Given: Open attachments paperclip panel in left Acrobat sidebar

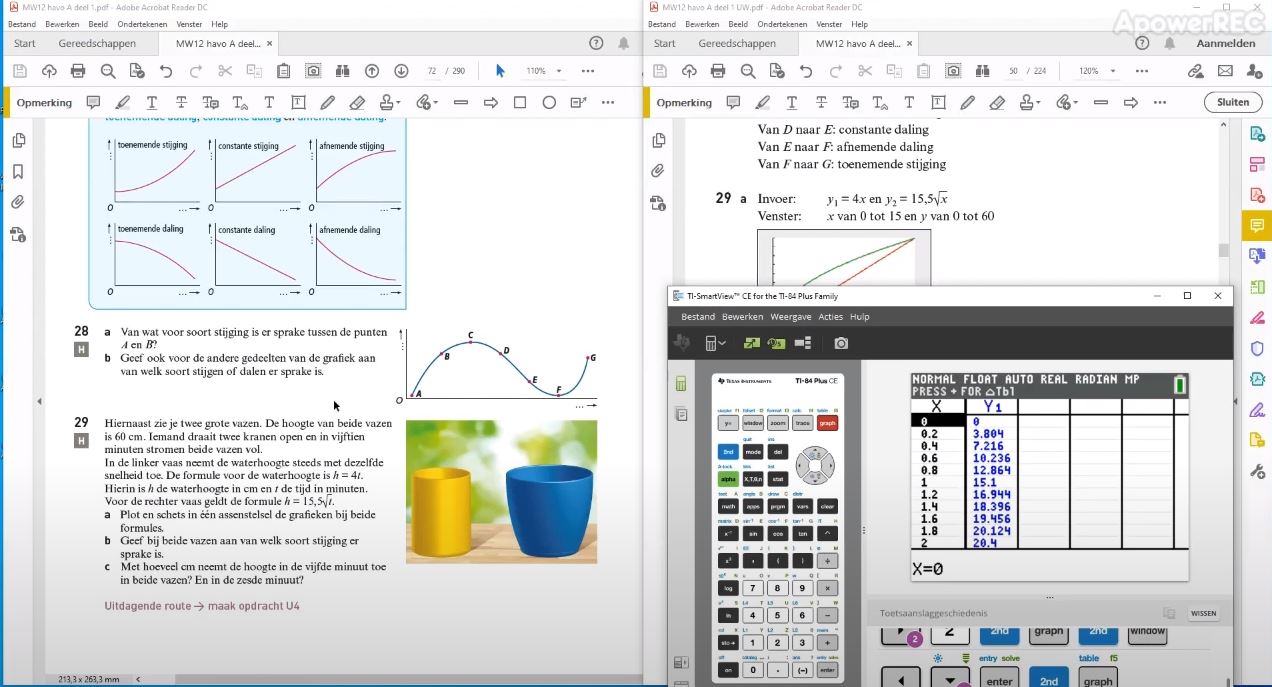Looking at the screenshot, I should [18, 202].
